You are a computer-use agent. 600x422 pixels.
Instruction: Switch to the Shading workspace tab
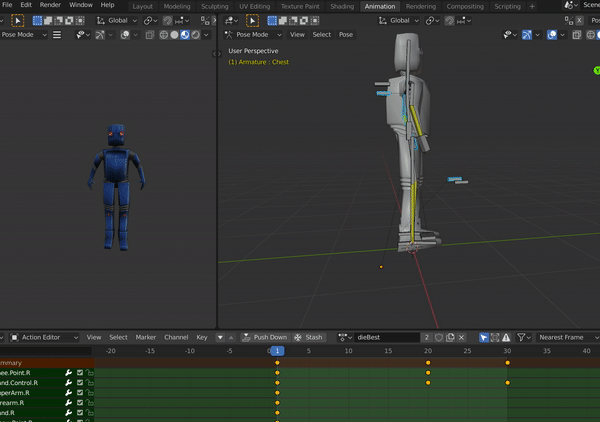pos(340,5)
